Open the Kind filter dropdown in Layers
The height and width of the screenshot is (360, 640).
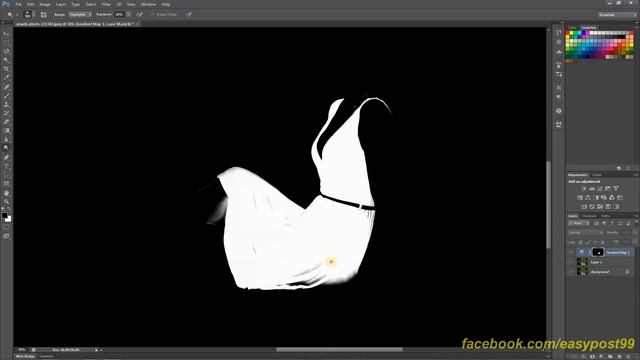pos(579,223)
